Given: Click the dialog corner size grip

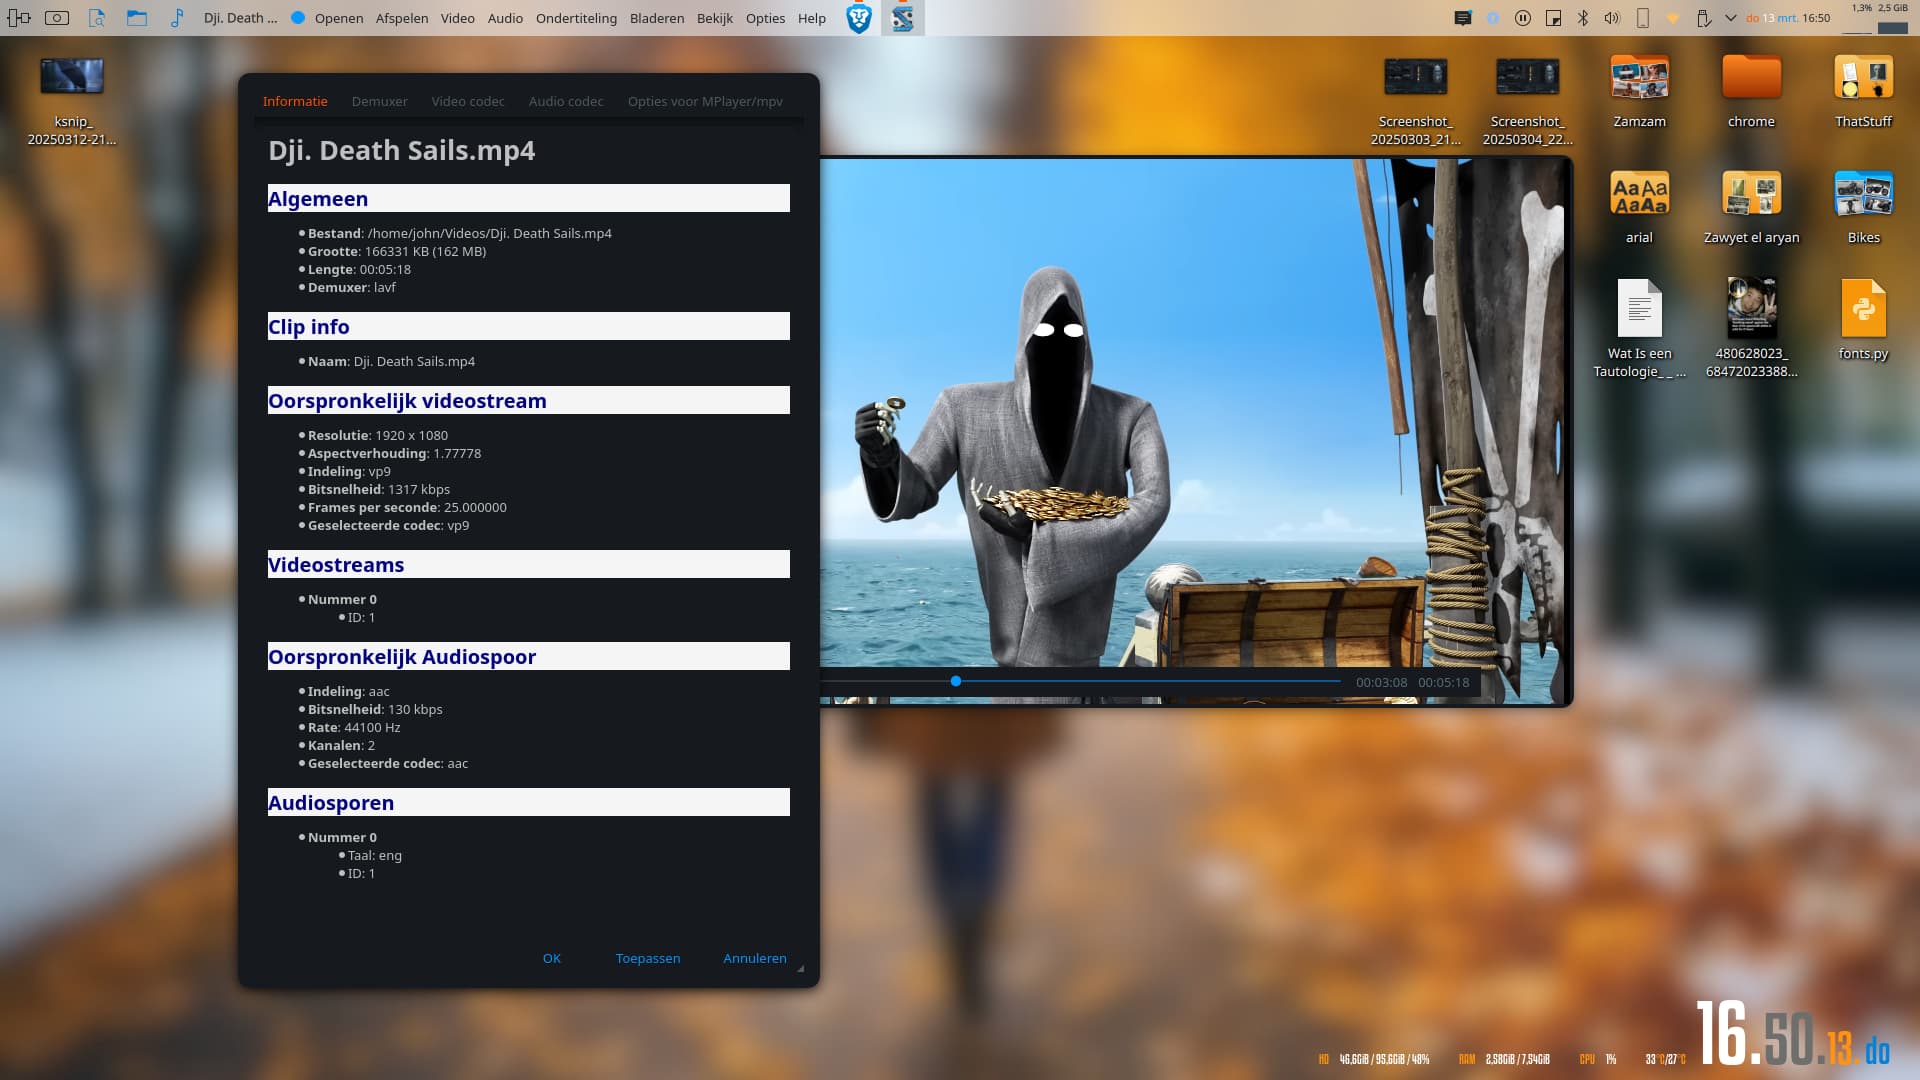Looking at the screenshot, I should coord(801,968).
